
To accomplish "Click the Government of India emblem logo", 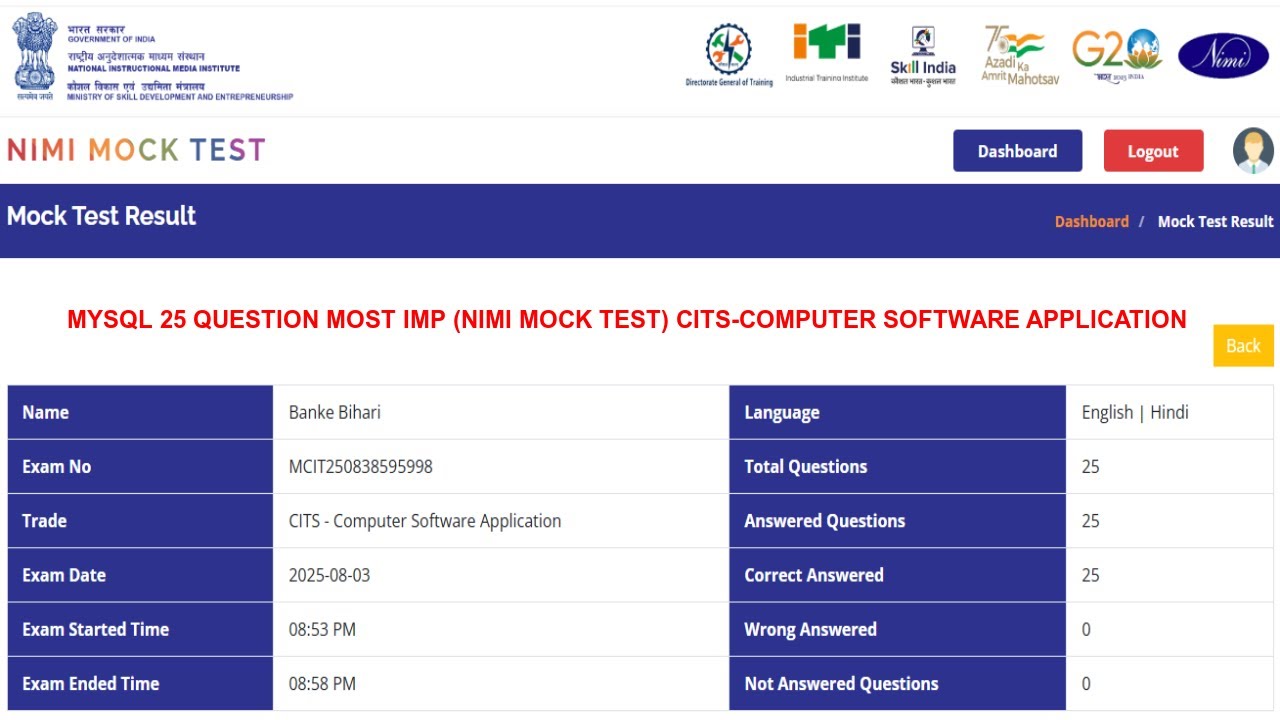I will coord(34,56).
